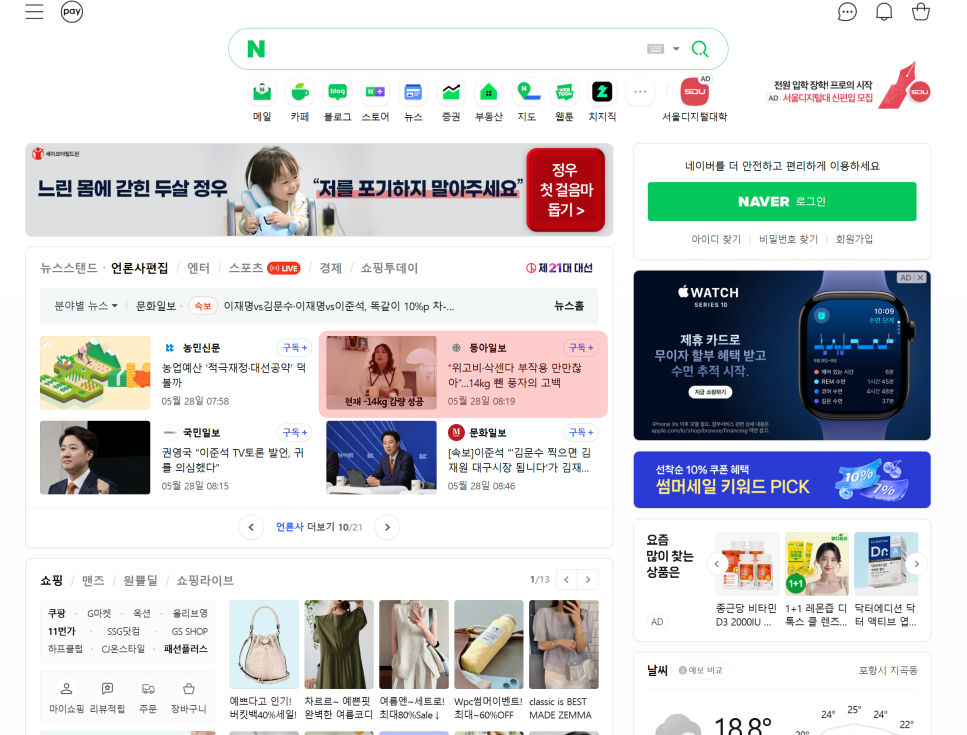Toggle 구독 subscribe for 동아일보

[580, 348]
